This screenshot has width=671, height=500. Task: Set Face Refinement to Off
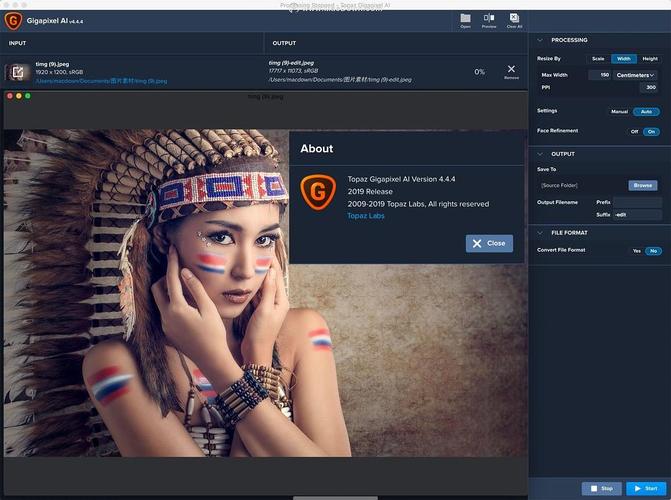634,131
